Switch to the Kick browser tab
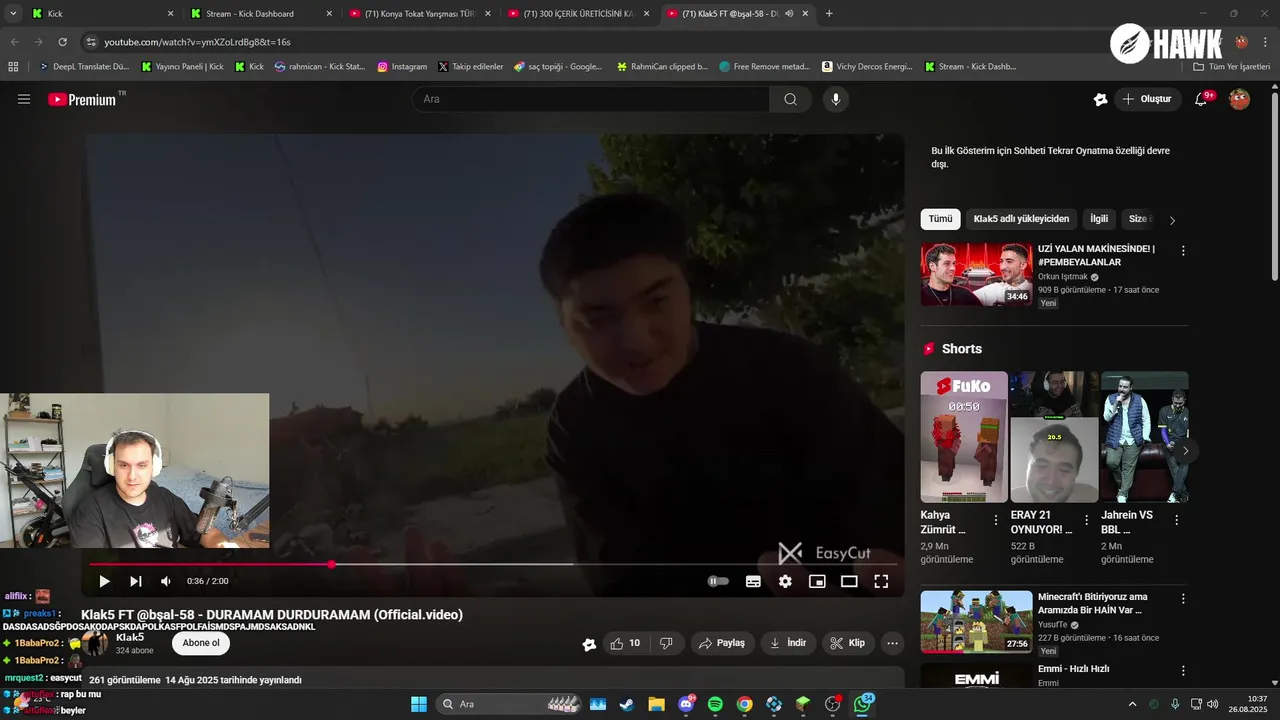Image resolution: width=1280 pixels, height=720 pixels. coord(100,14)
